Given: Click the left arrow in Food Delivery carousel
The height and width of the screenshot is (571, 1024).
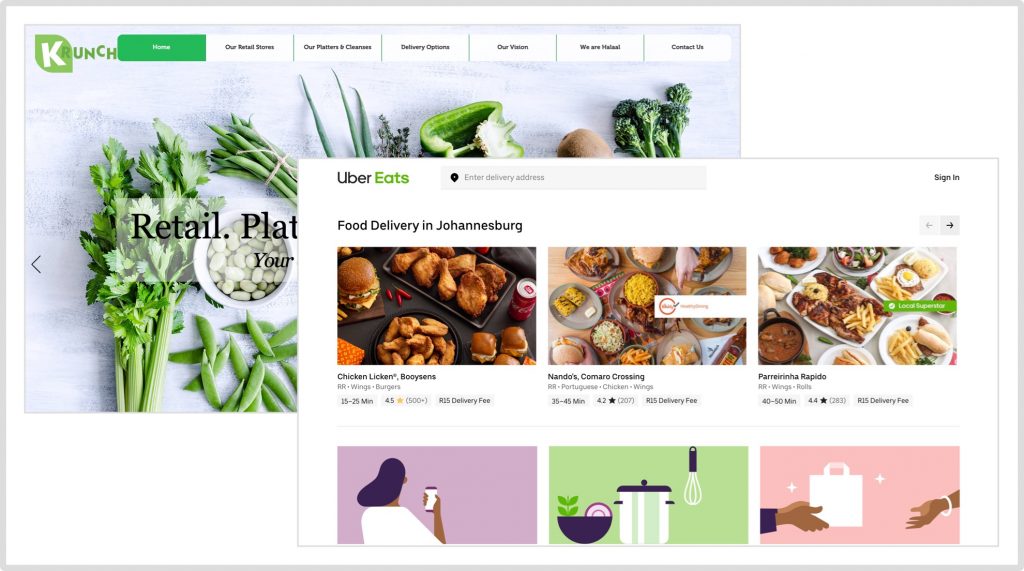Looking at the screenshot, I should tap(929, 225).
